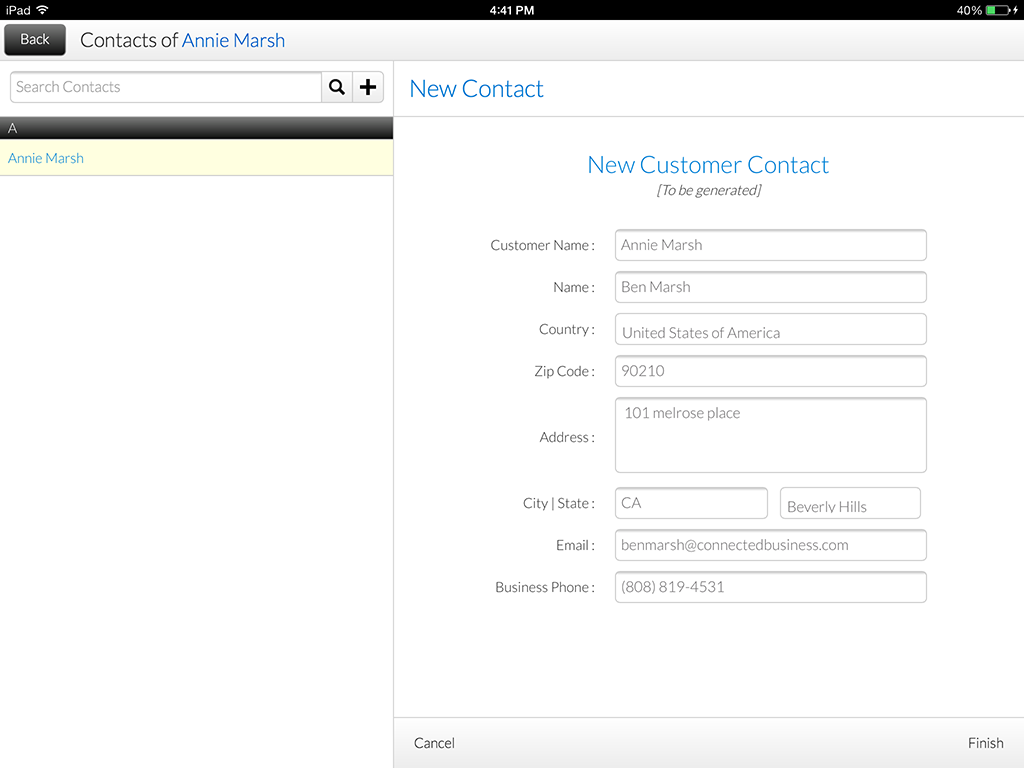The width and height of the screenshot is (1024, 768).
Task: Focus the Search Contacts field
Action: click(166, 87)
